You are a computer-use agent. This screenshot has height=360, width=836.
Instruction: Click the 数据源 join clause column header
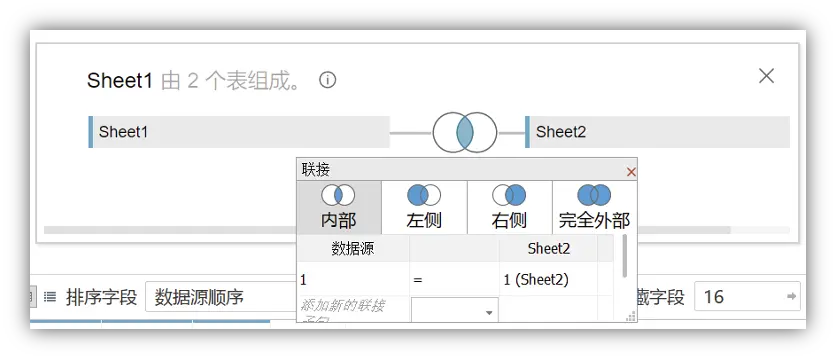click(353, 249)
